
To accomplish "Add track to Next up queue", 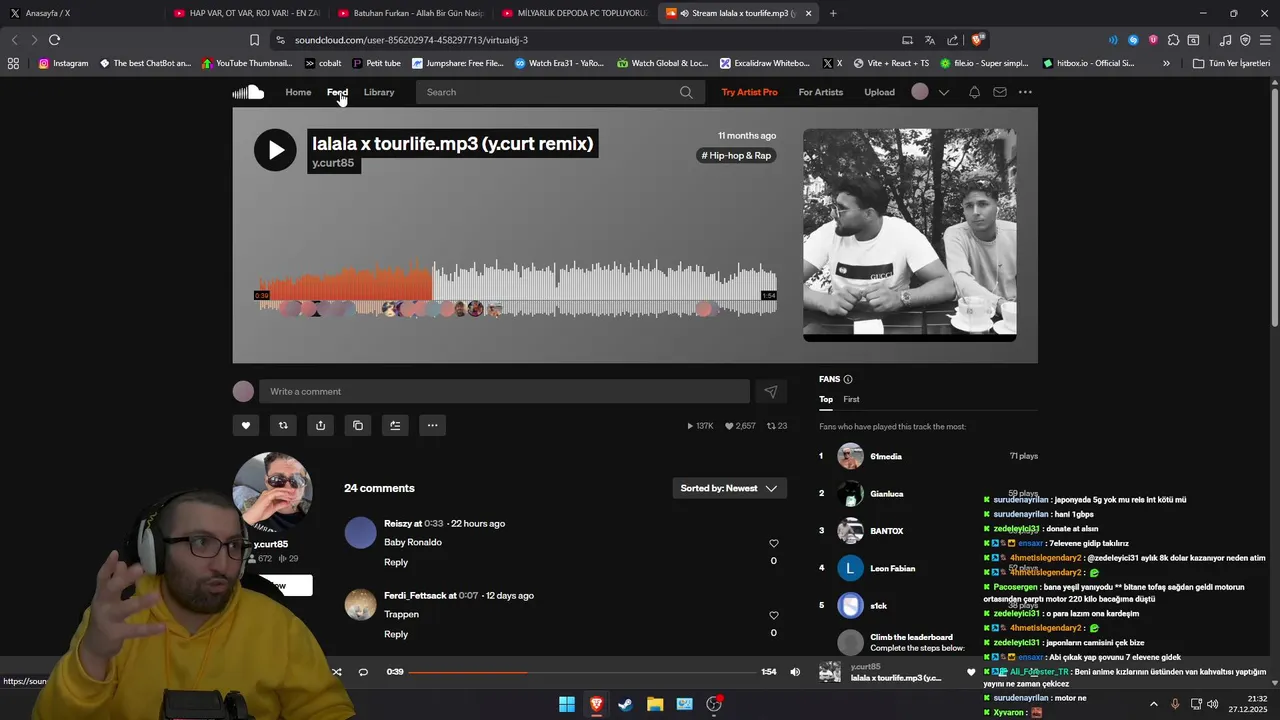I will (x=395, y=425).
